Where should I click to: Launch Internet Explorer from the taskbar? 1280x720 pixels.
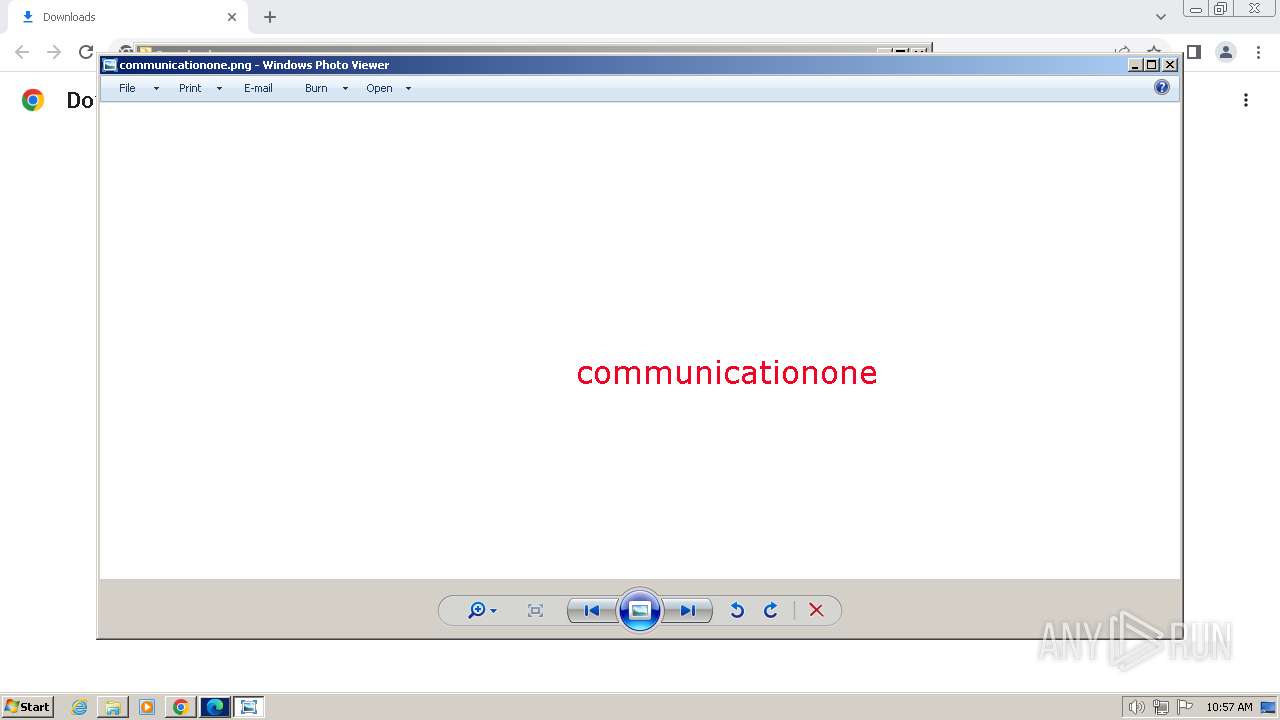point(79,707)
